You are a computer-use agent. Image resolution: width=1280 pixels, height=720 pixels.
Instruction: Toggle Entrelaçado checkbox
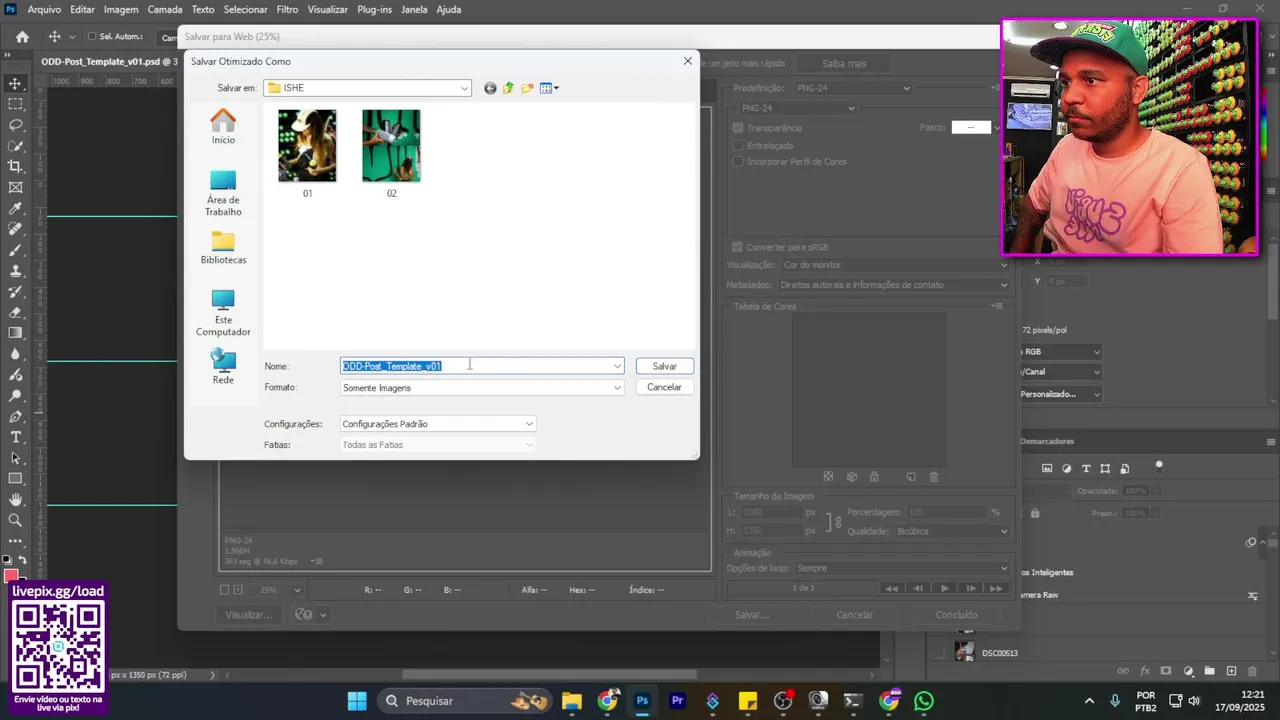738,145
